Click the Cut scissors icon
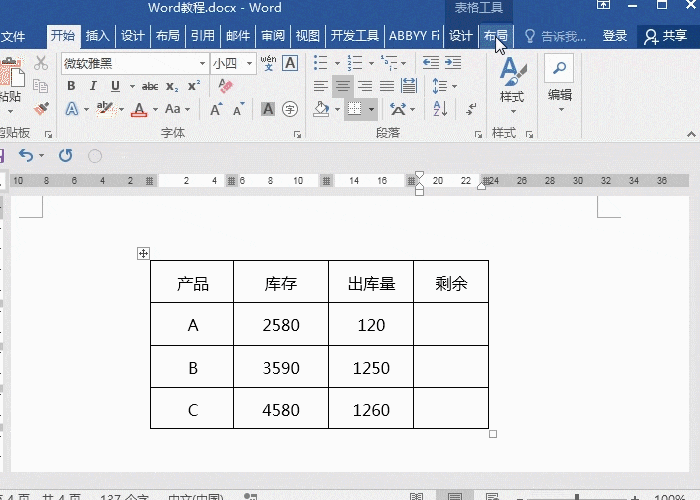The image size is (700, 500). pos(41,63)
